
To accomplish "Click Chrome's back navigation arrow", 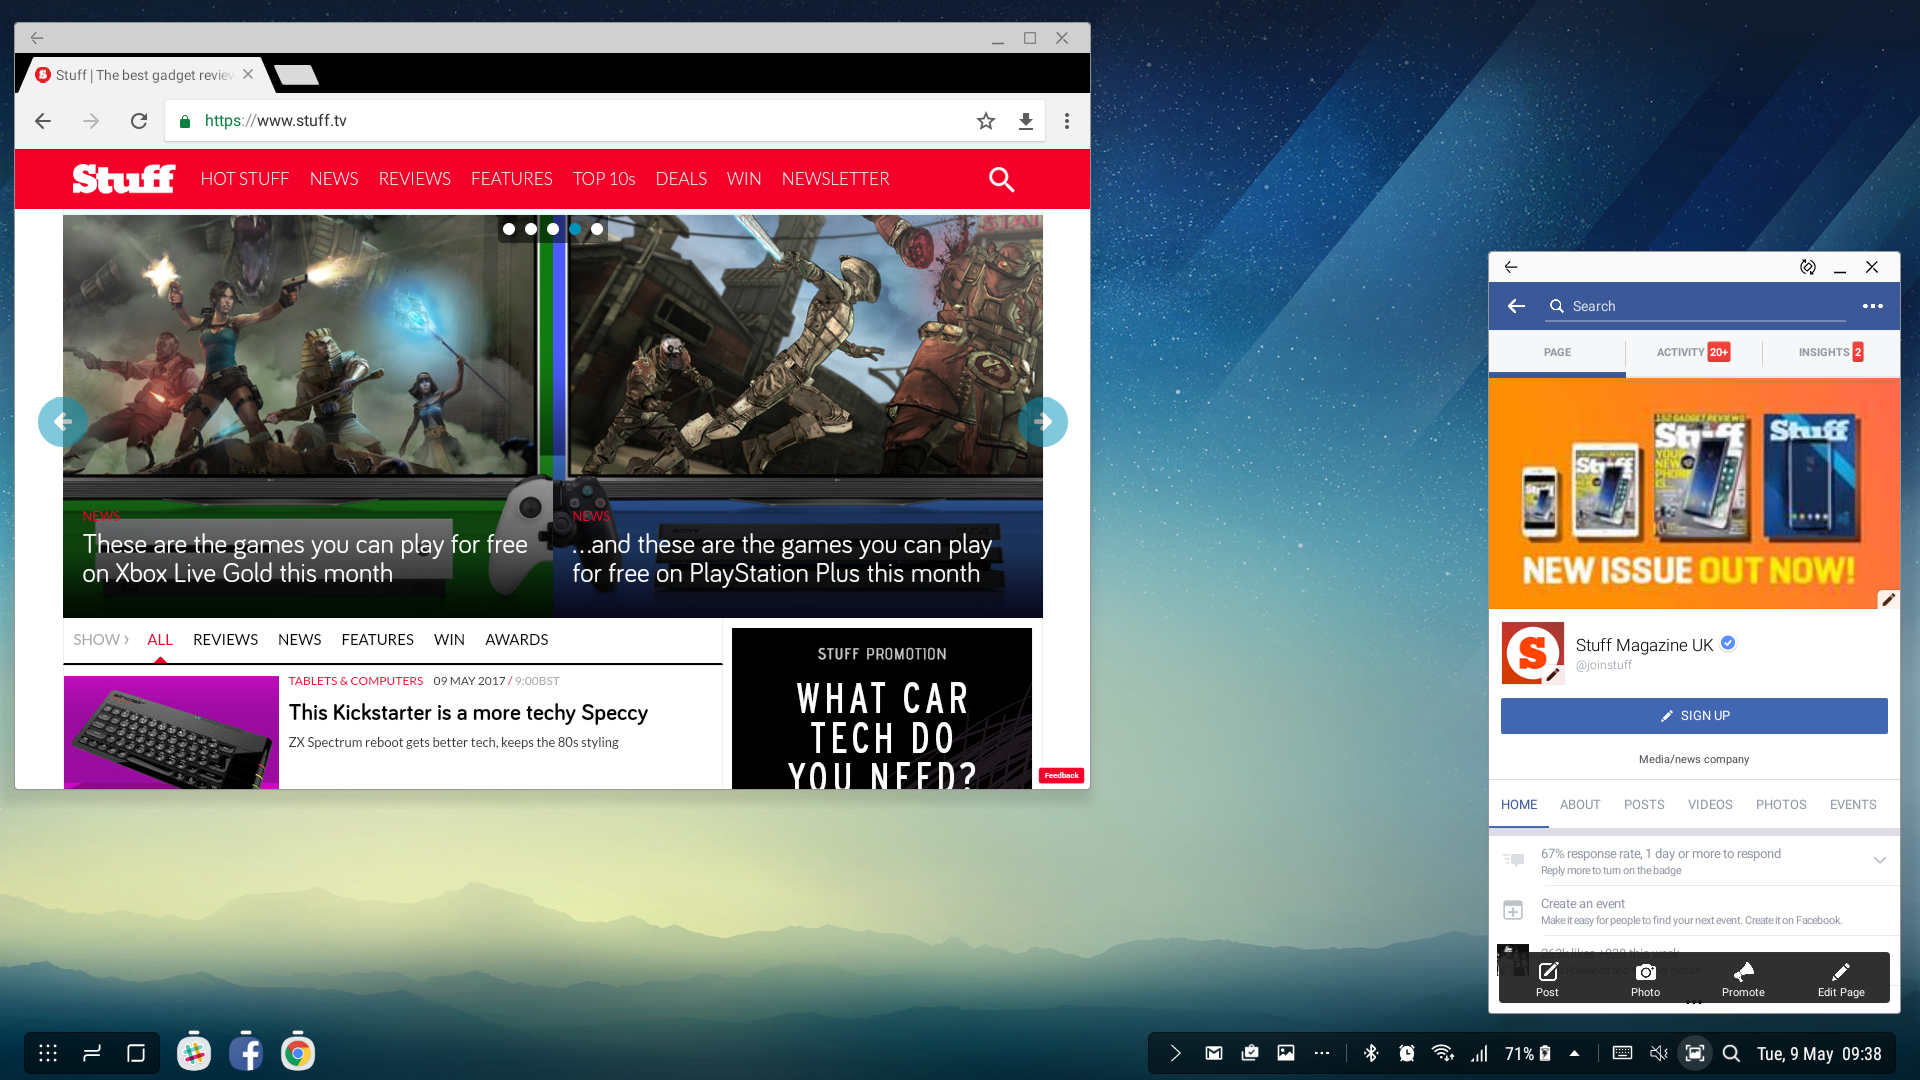I will pyautogui.click(x=43, y=121).
